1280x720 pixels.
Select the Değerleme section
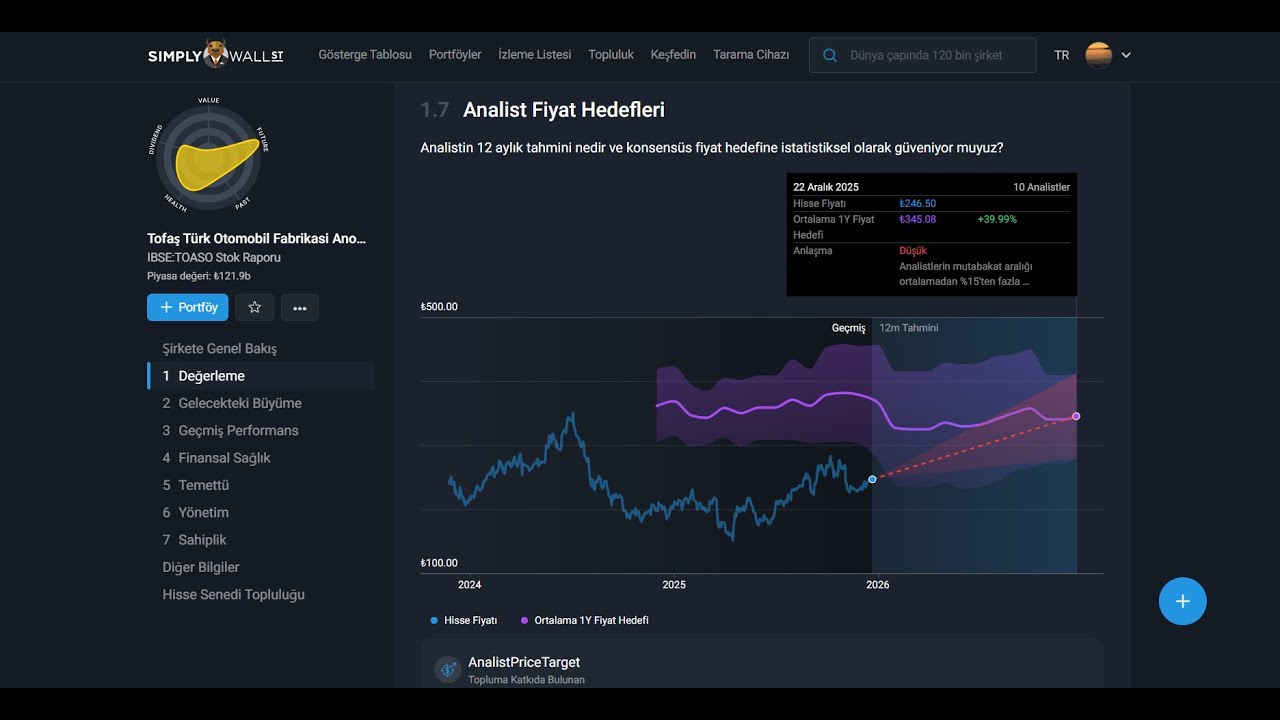pyautogui.click(x=261, y=376)
